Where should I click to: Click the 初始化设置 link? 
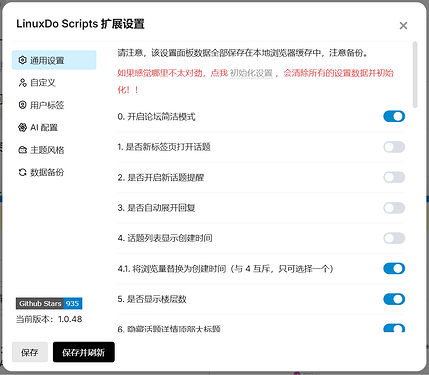coord(251,73)
